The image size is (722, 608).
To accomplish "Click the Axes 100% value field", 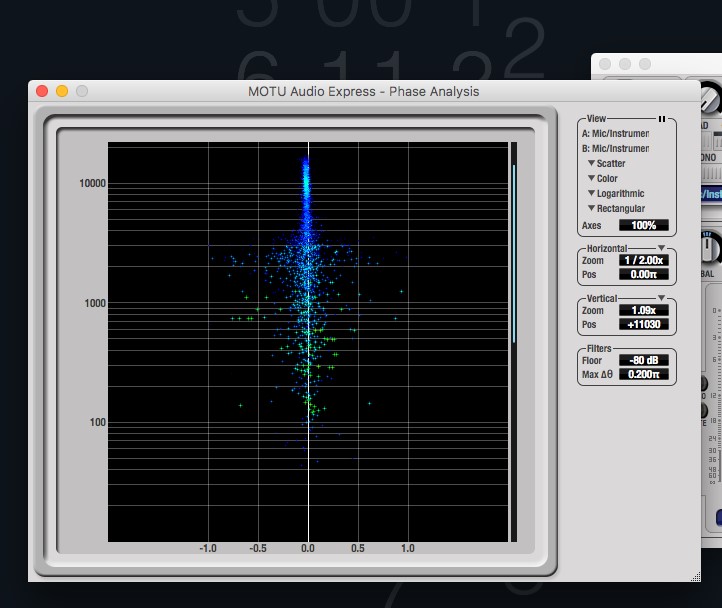I will pyautogui.click(x=643, y=226).
